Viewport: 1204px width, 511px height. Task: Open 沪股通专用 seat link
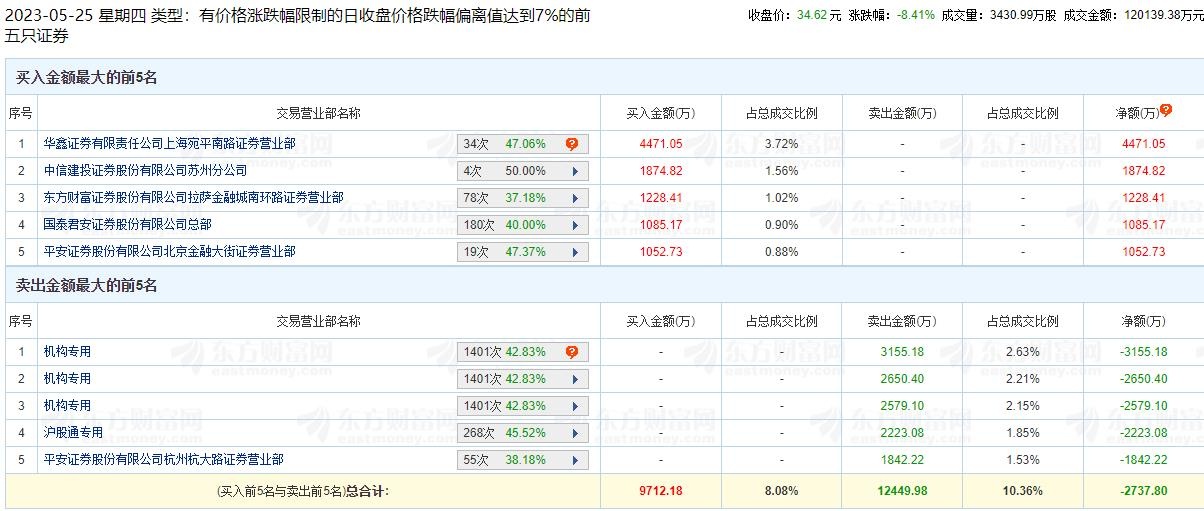73,433
